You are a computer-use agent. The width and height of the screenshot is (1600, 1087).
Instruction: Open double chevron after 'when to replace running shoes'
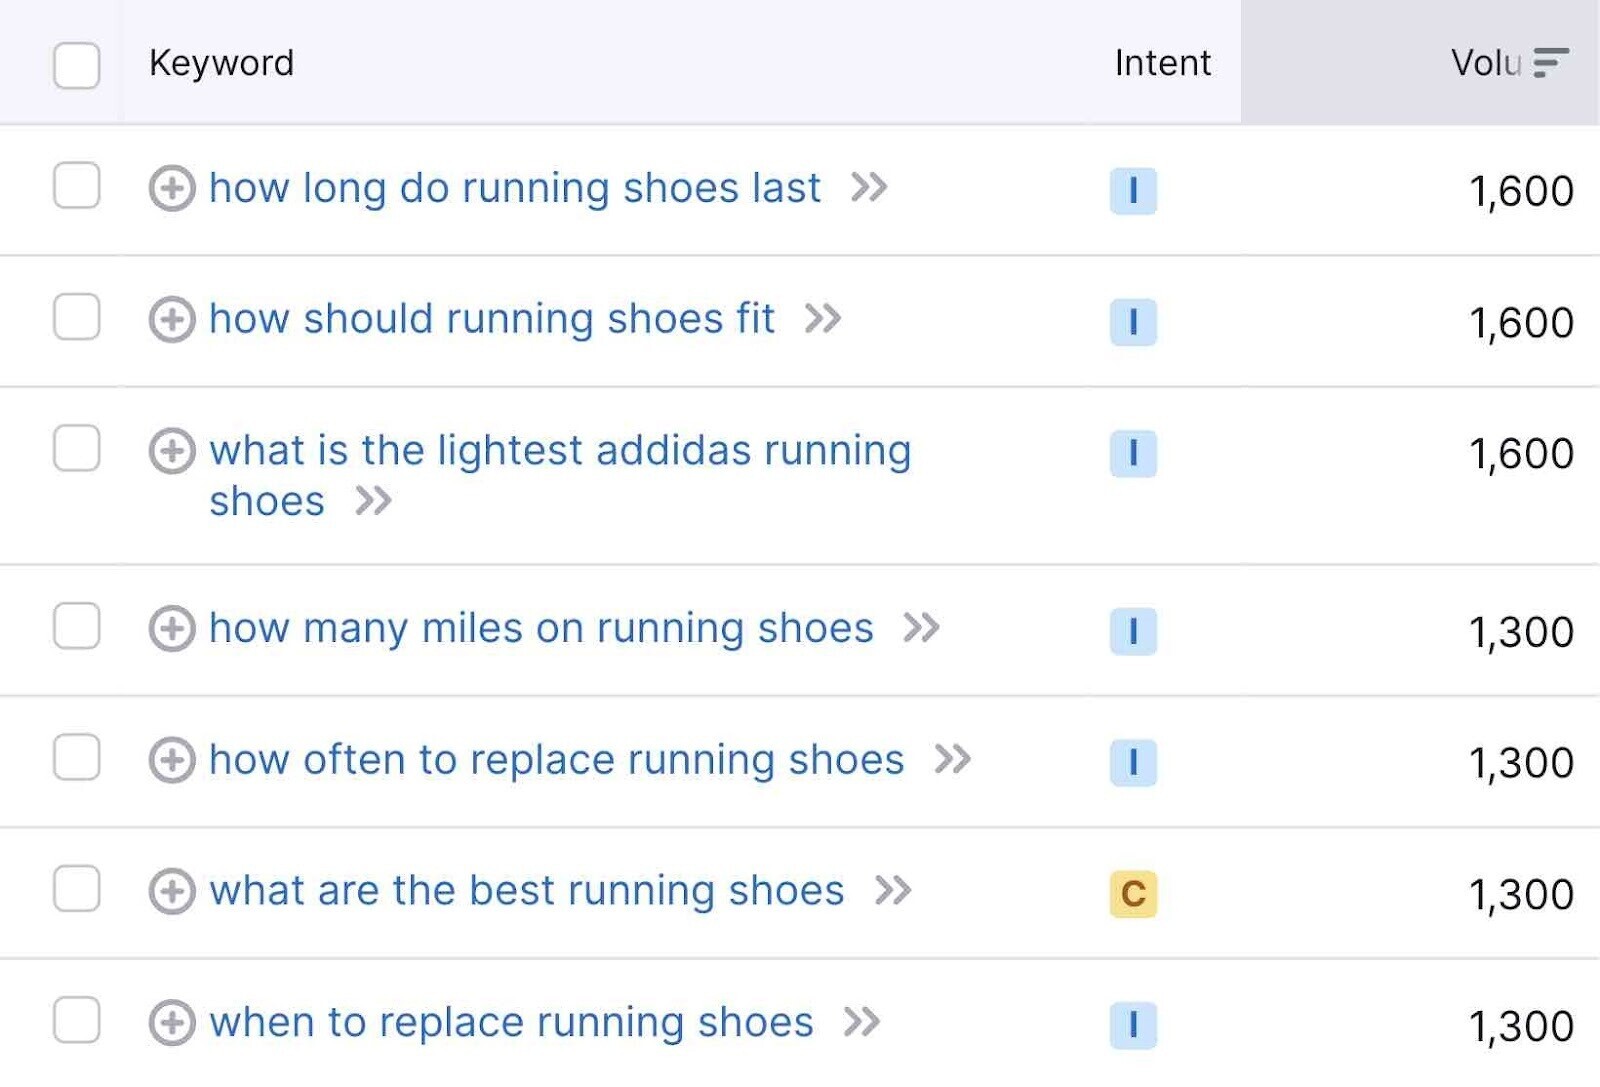862,1022
